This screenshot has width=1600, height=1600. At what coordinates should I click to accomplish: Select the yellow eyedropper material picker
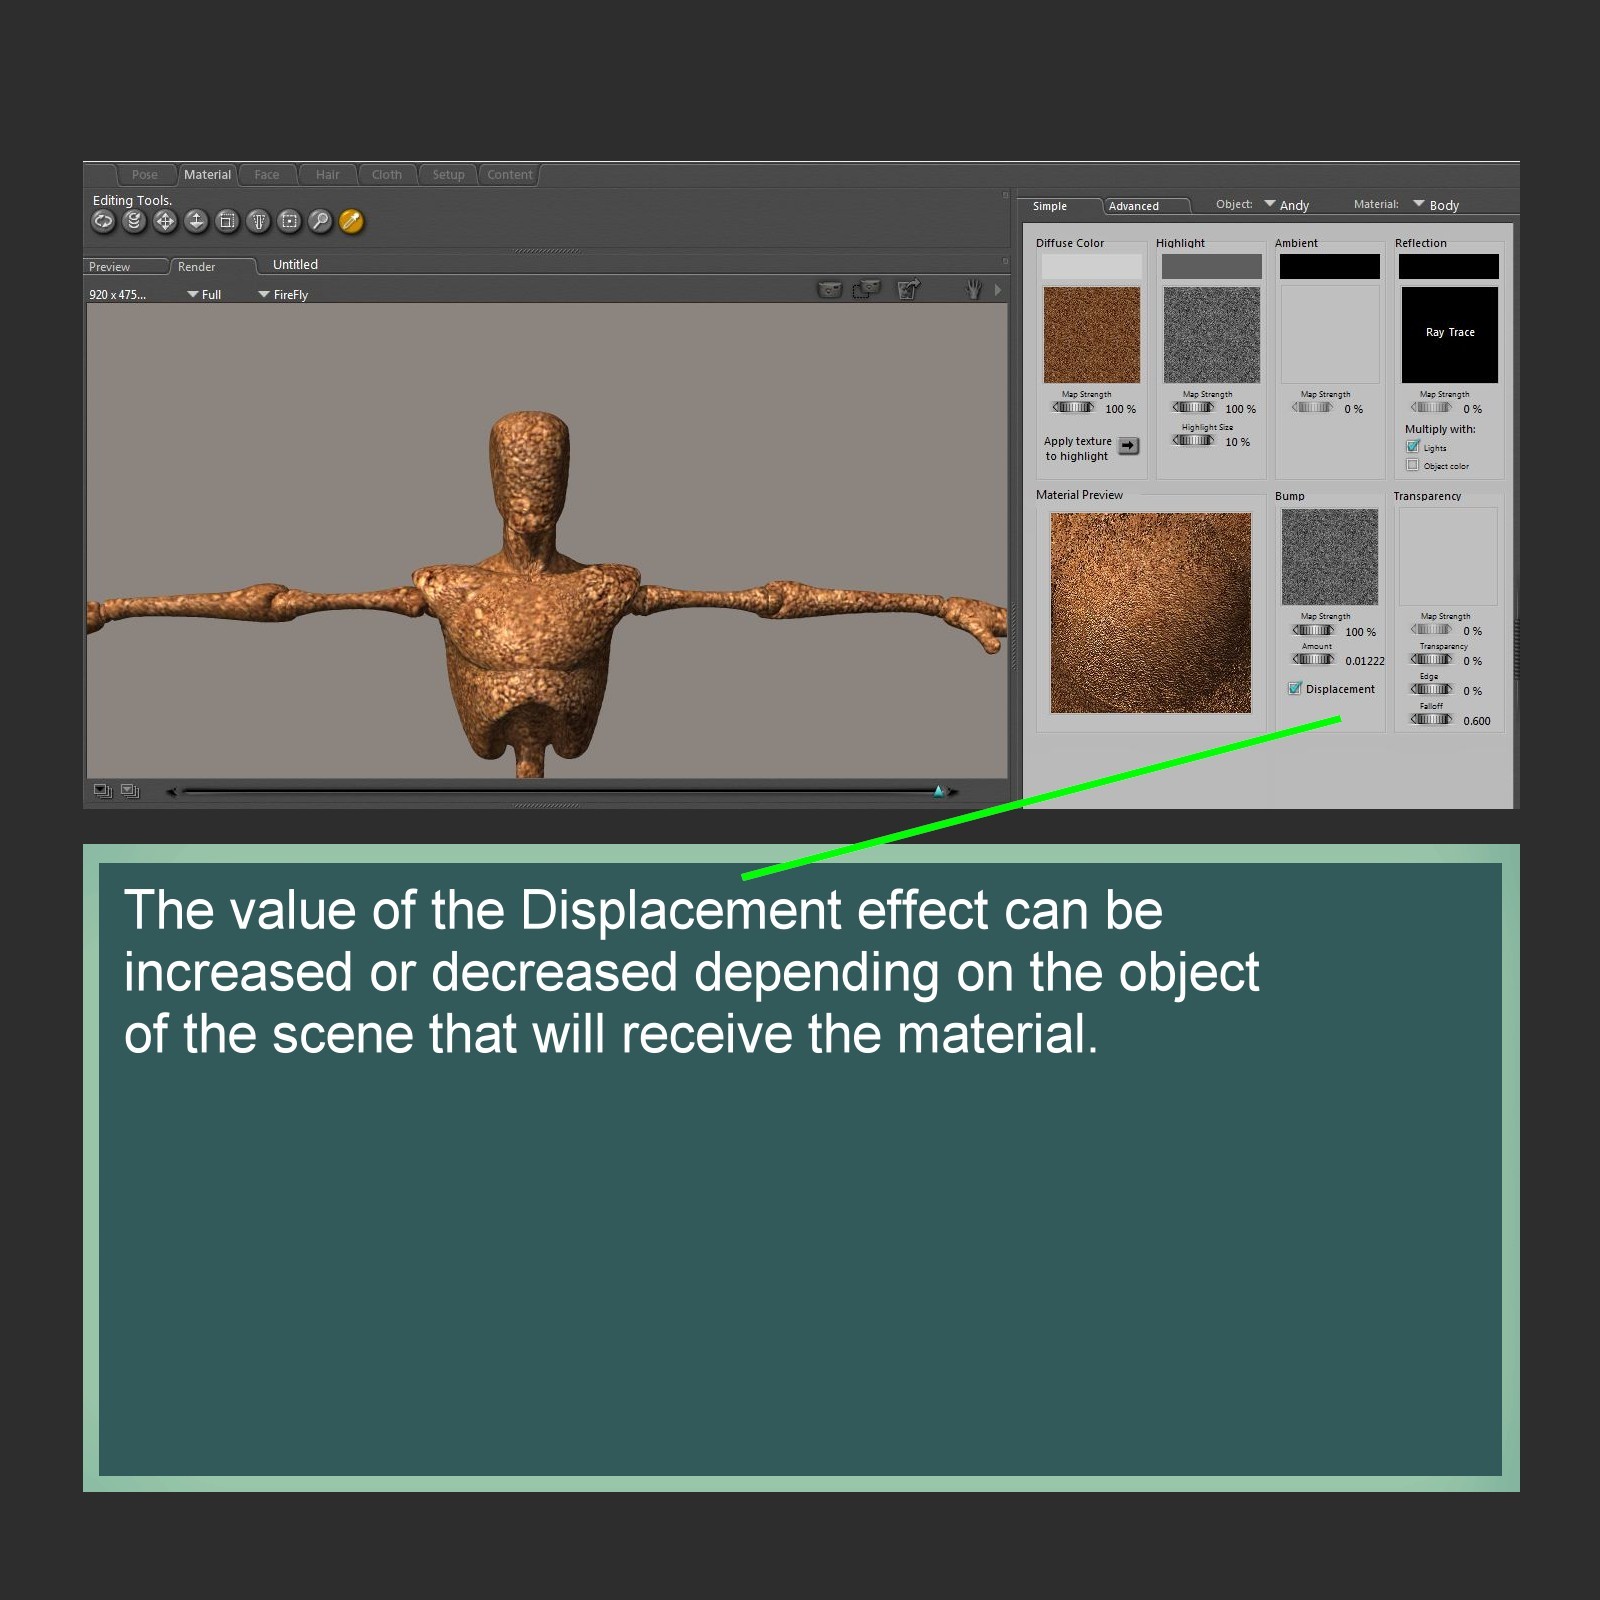coord(351,221)
